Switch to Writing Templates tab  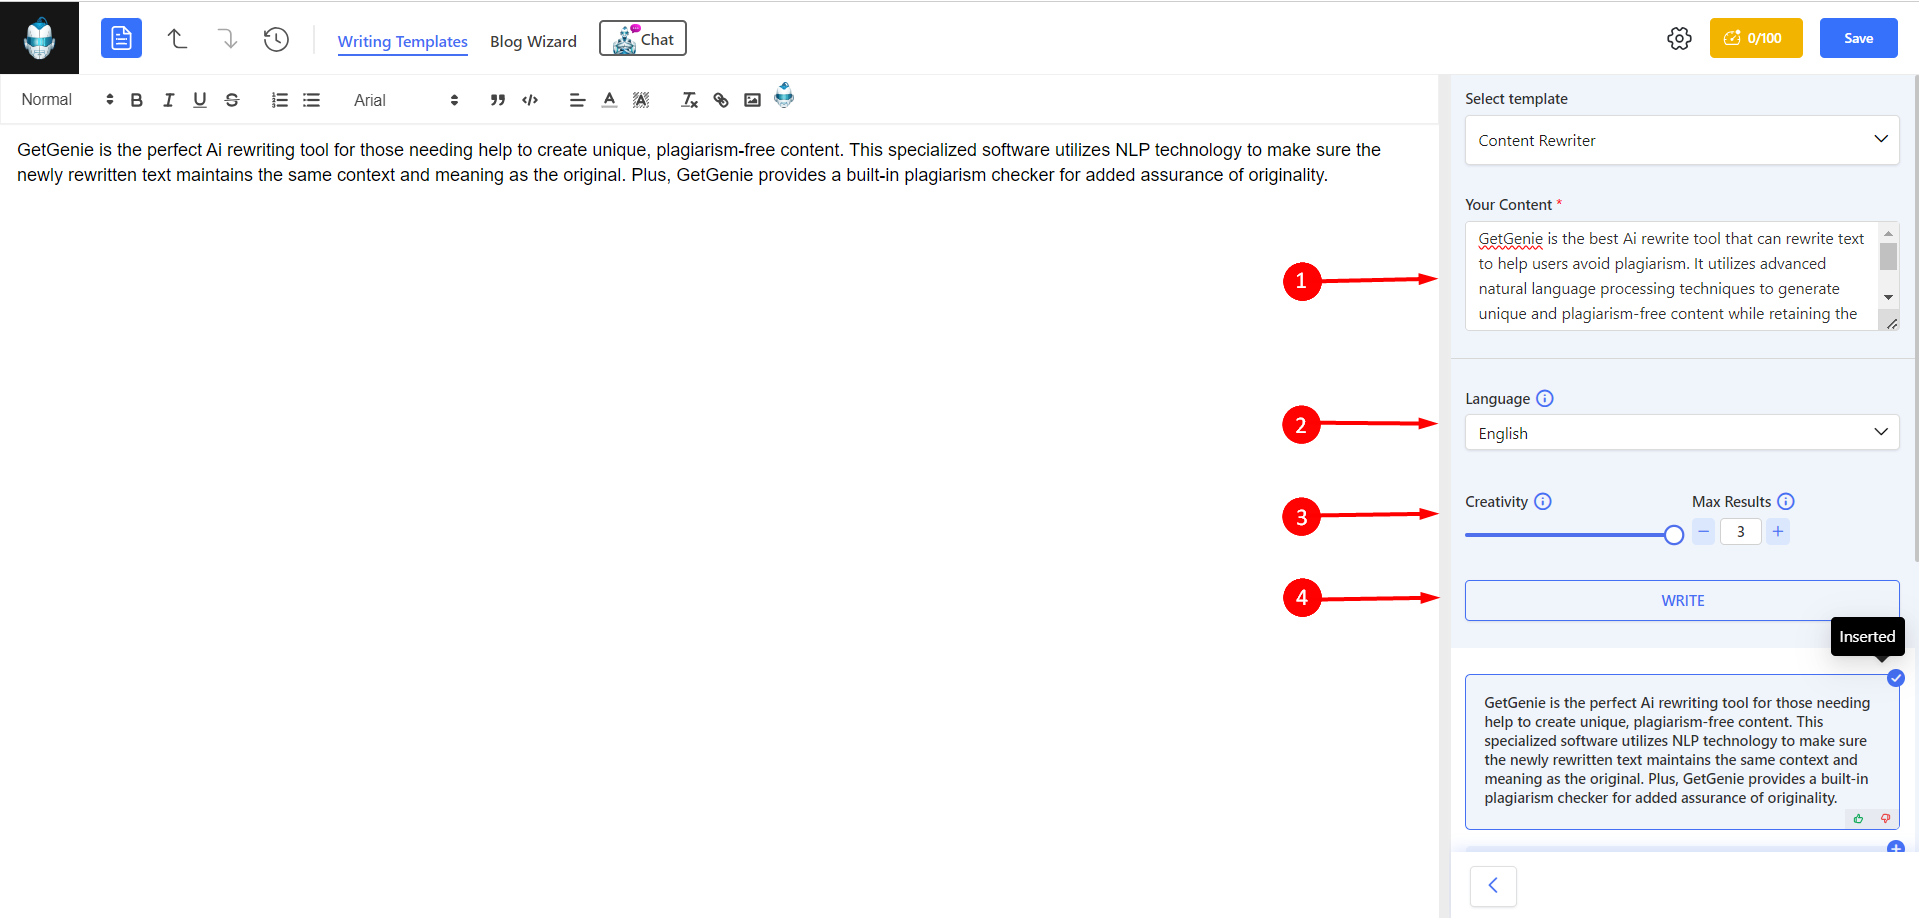pos(403,41)
